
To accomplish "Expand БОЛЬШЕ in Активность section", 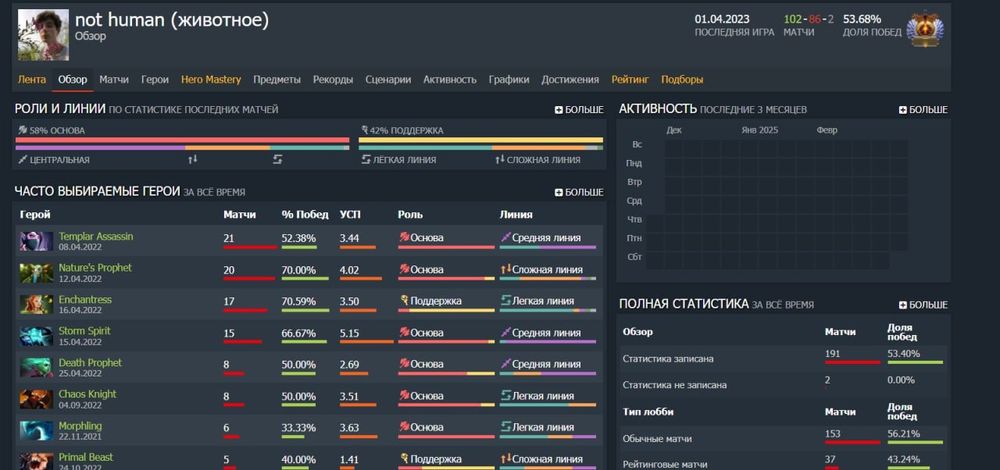I will point(923,110).
